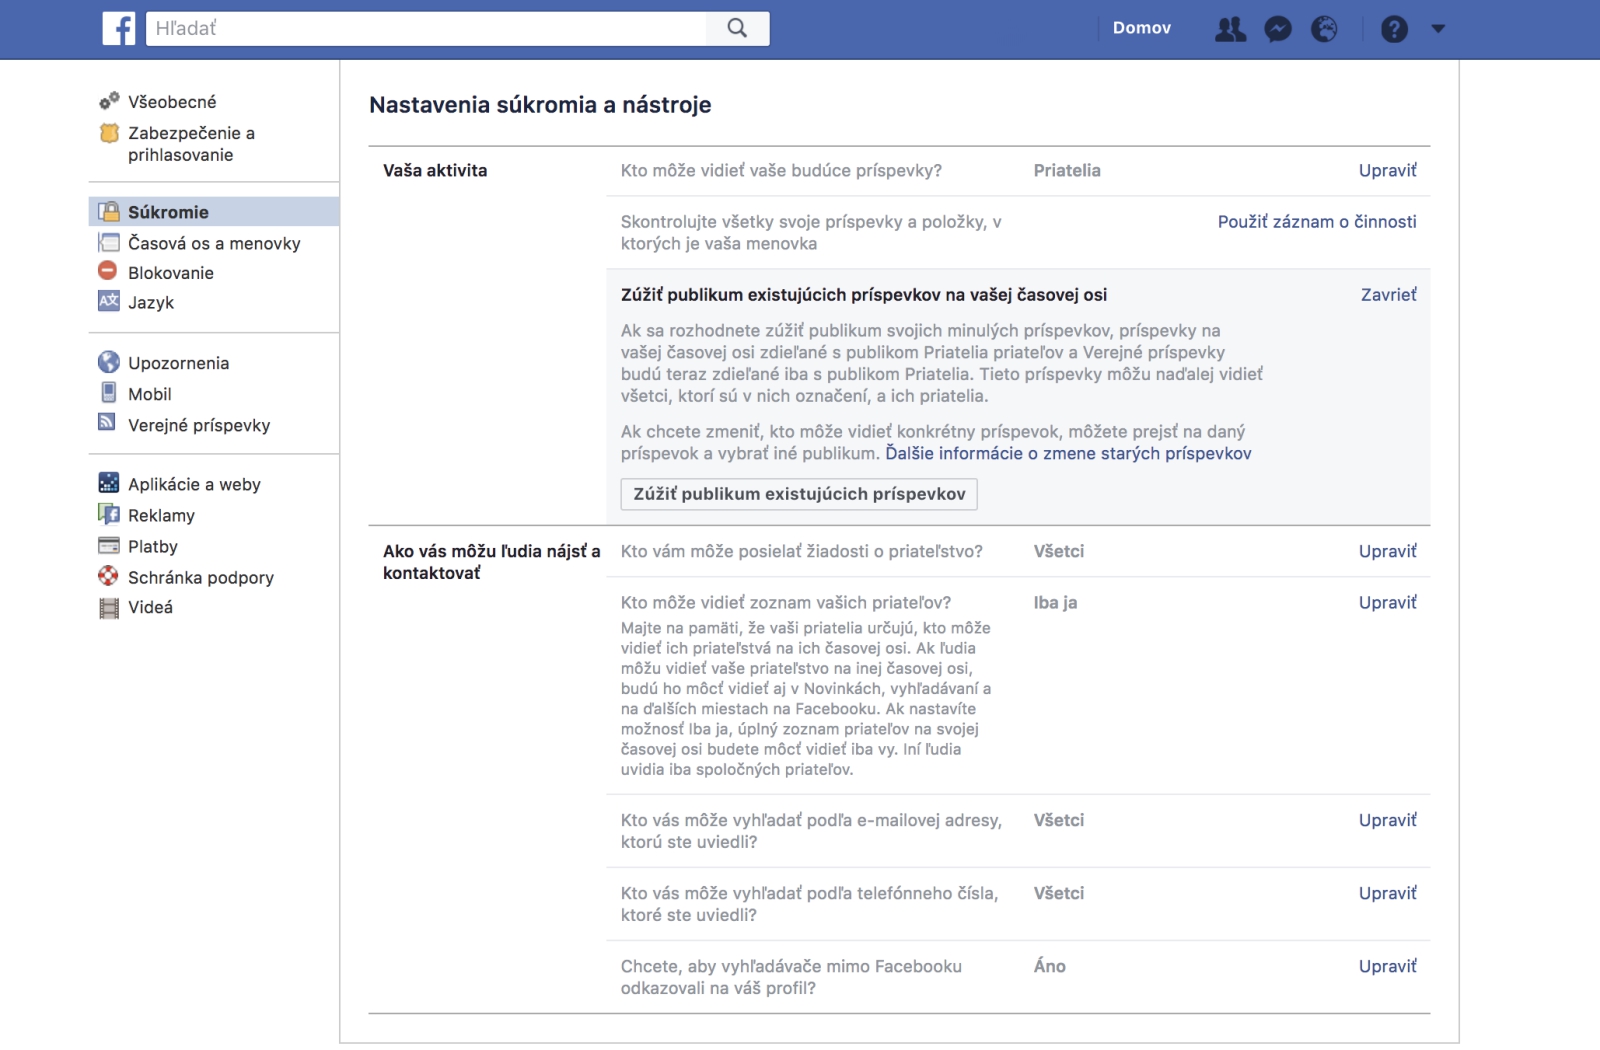
Task: Edit who can send friend requests
Action: [x=1387, y=551]
